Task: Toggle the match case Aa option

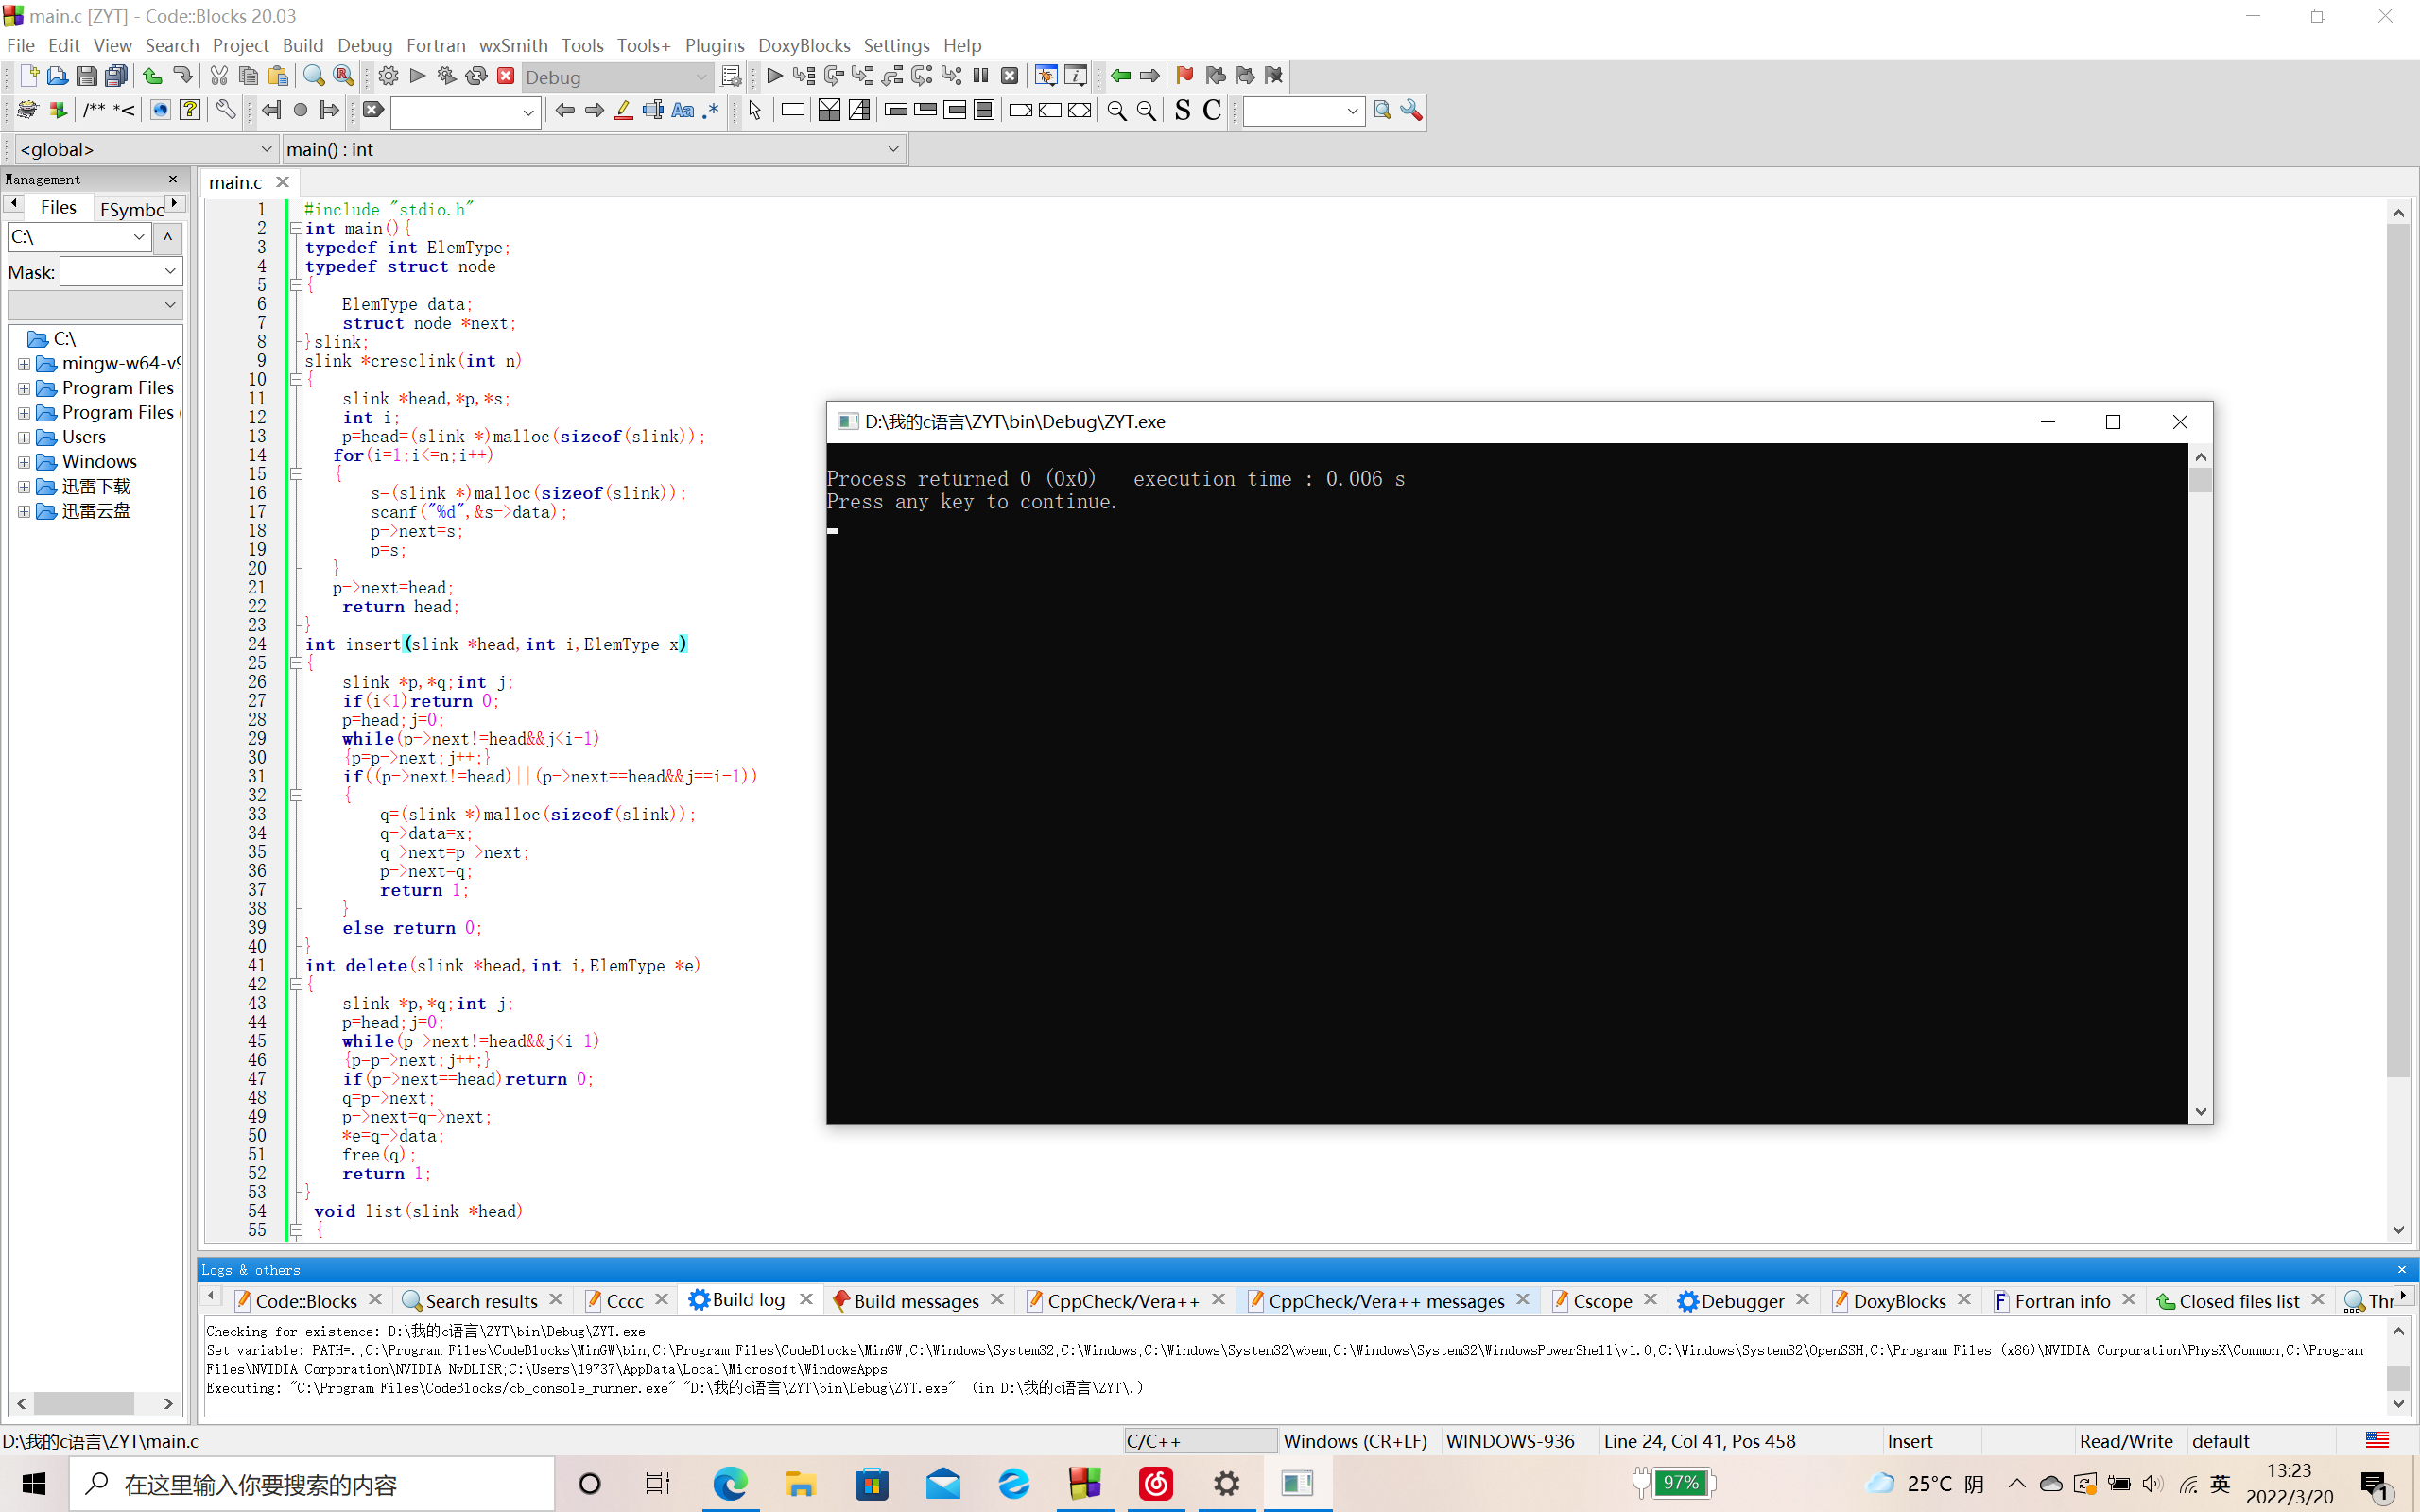Action: [682, 110]
